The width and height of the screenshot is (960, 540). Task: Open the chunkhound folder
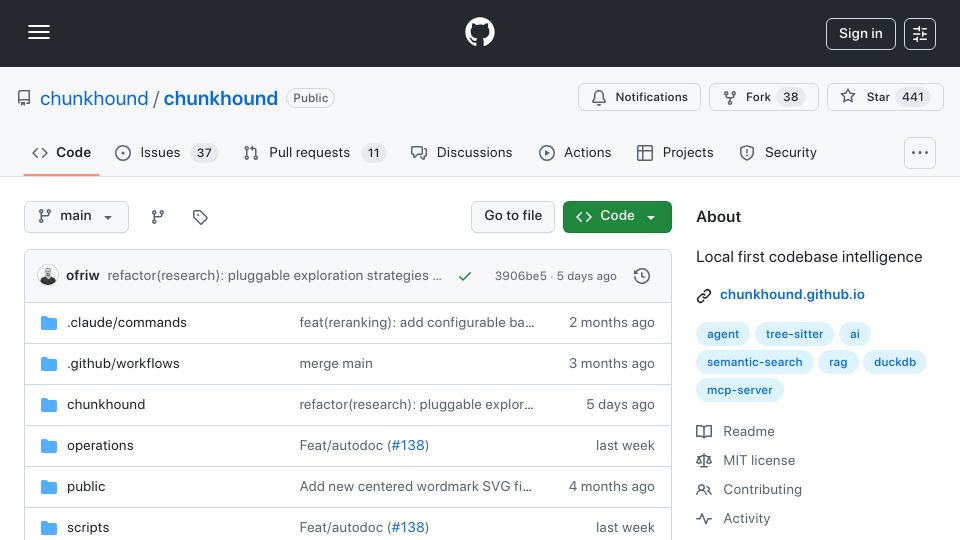(x=106, y=405)
